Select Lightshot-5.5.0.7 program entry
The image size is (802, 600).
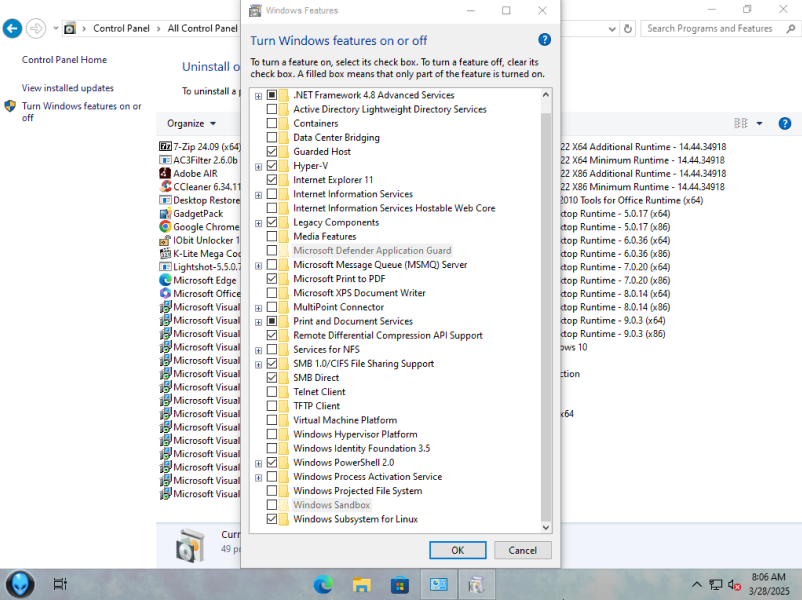click(200, 267)
